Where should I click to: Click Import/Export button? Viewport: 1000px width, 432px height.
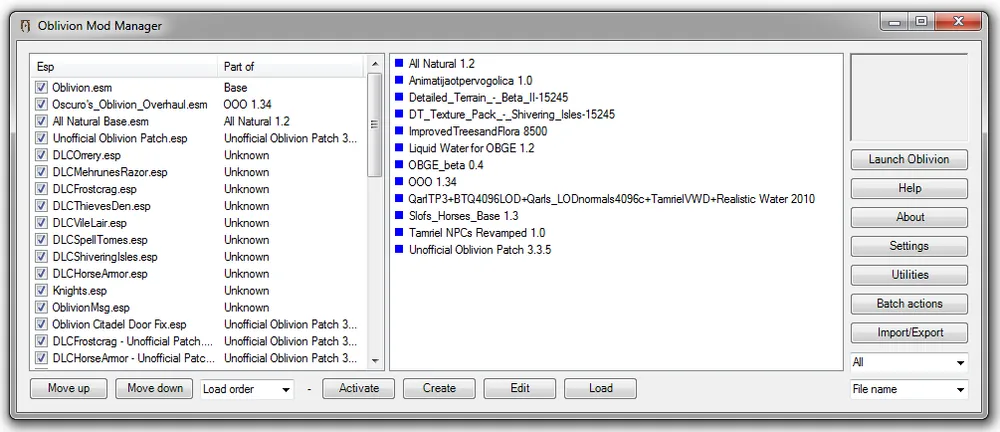(x=909, y=332)
